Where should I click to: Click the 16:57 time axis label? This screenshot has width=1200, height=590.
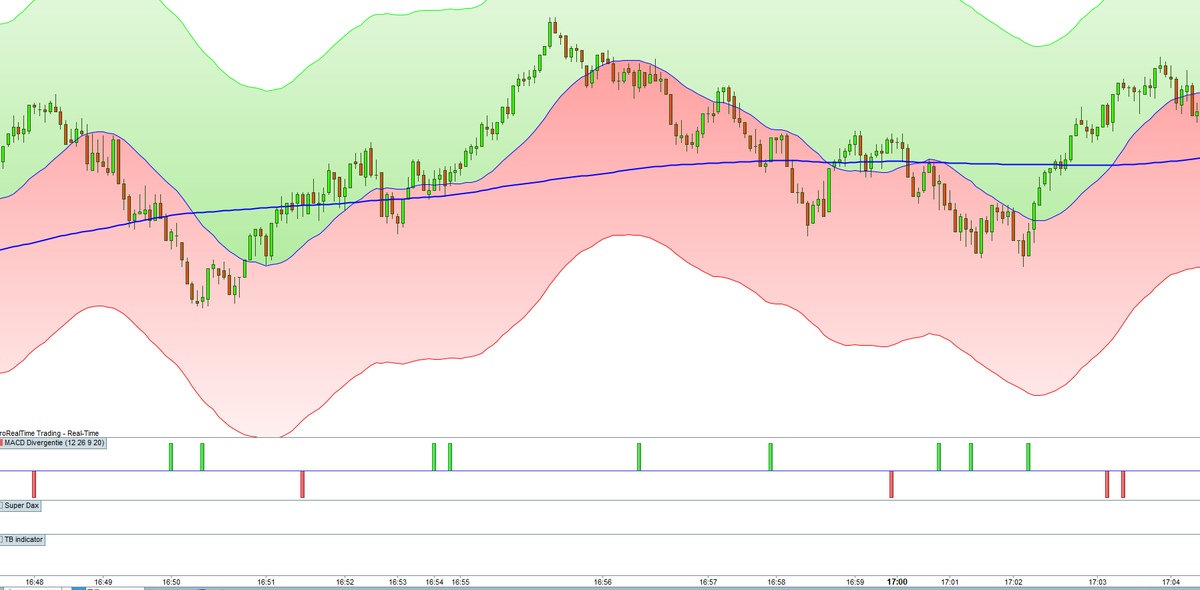click(707, 581)
